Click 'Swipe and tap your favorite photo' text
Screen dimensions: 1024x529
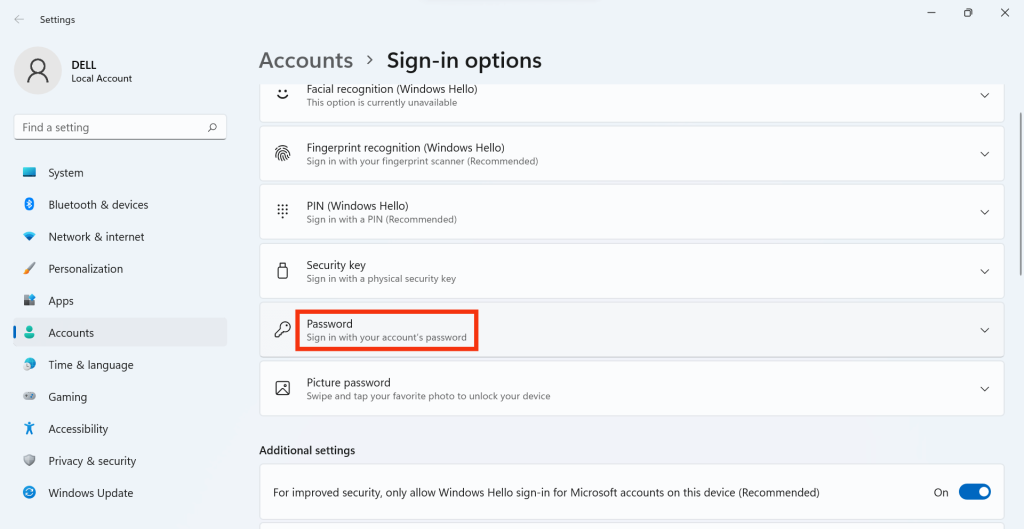[x=428, y=396]
